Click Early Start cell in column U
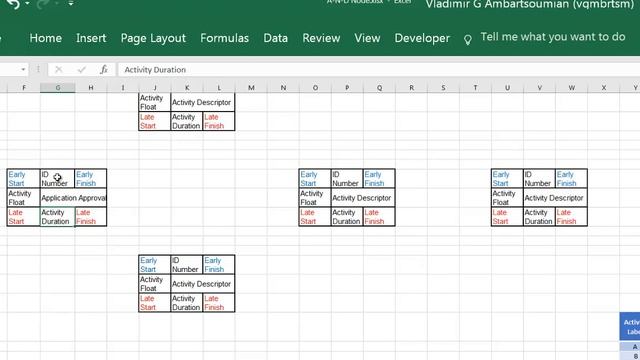 click(x=507, y=179)
